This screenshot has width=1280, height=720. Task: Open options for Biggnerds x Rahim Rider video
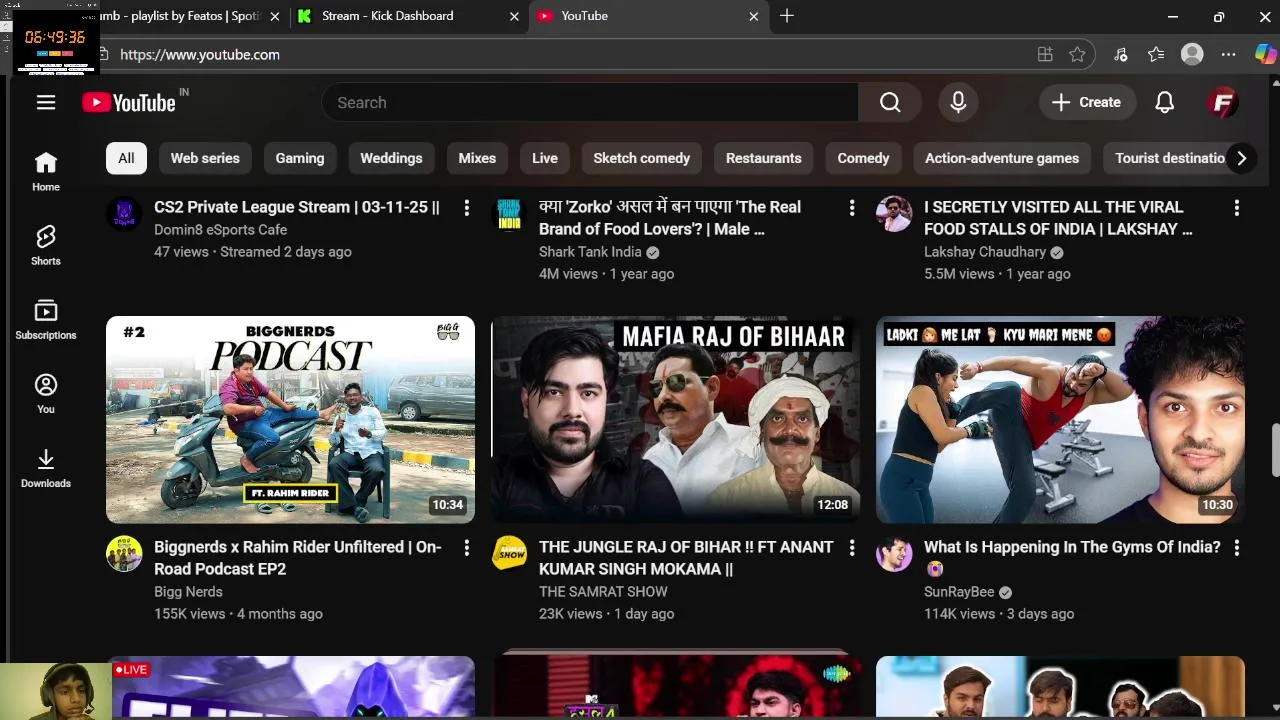pyautogui.click(x=466, y=547)
